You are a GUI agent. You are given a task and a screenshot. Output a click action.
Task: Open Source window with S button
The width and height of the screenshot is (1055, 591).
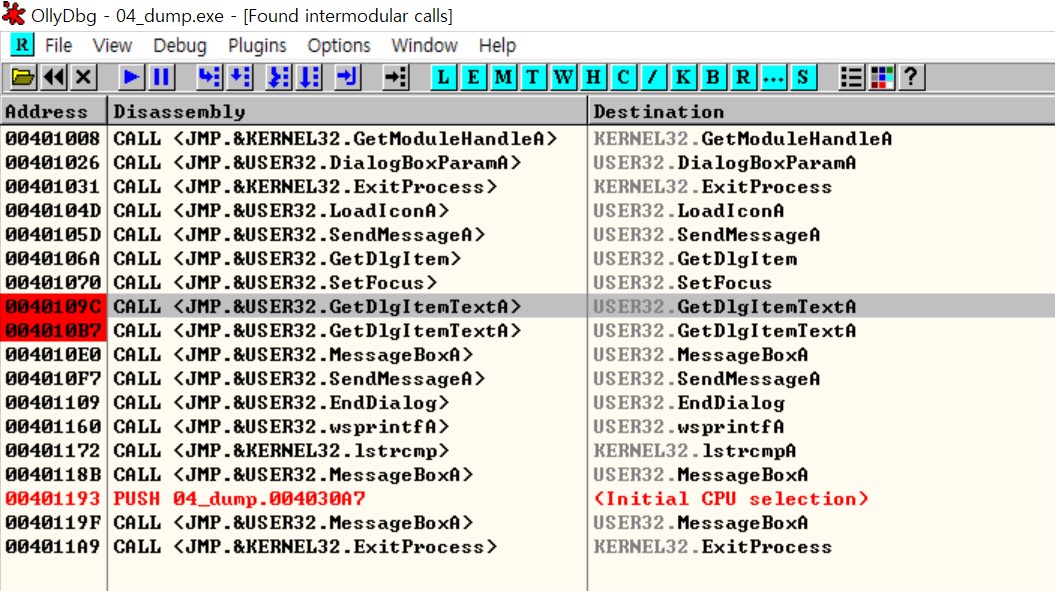click(803, 77)
